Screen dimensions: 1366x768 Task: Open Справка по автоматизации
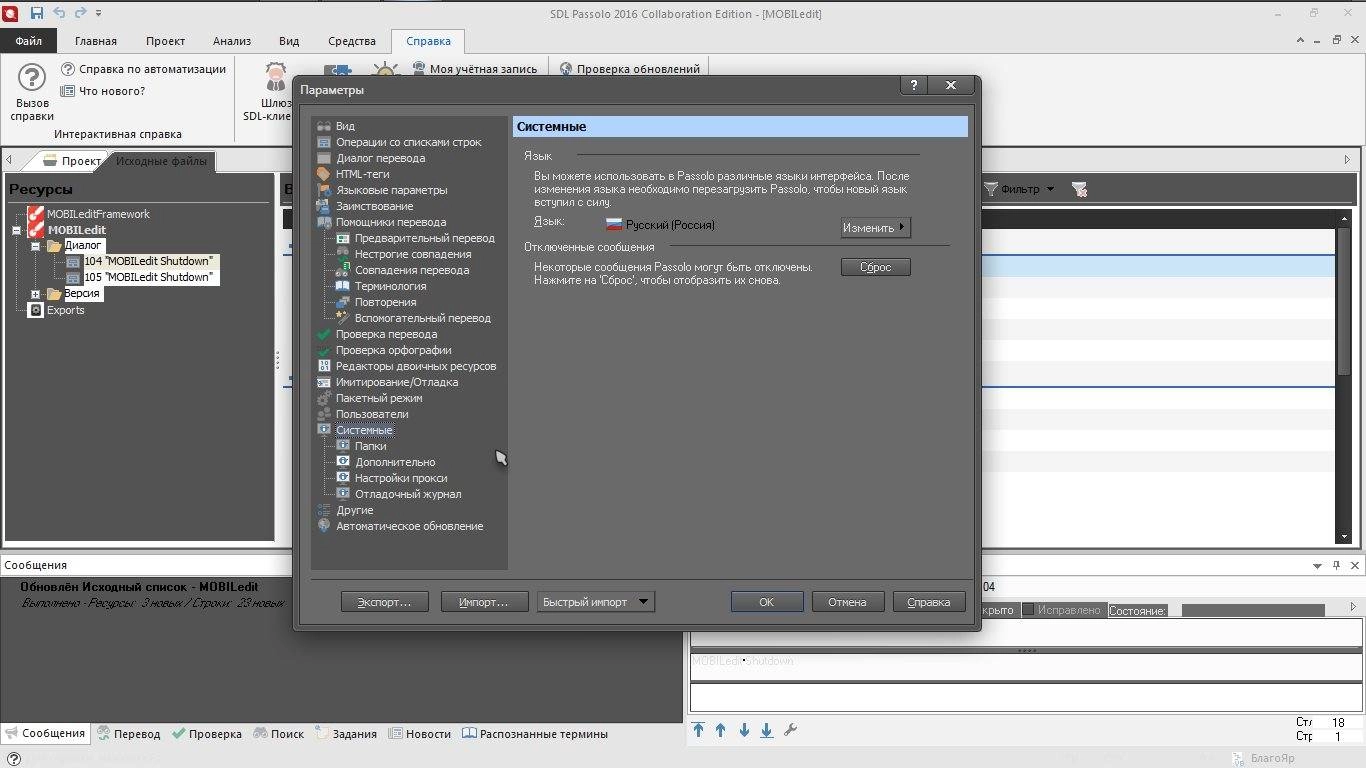click(x=144, y=69)
